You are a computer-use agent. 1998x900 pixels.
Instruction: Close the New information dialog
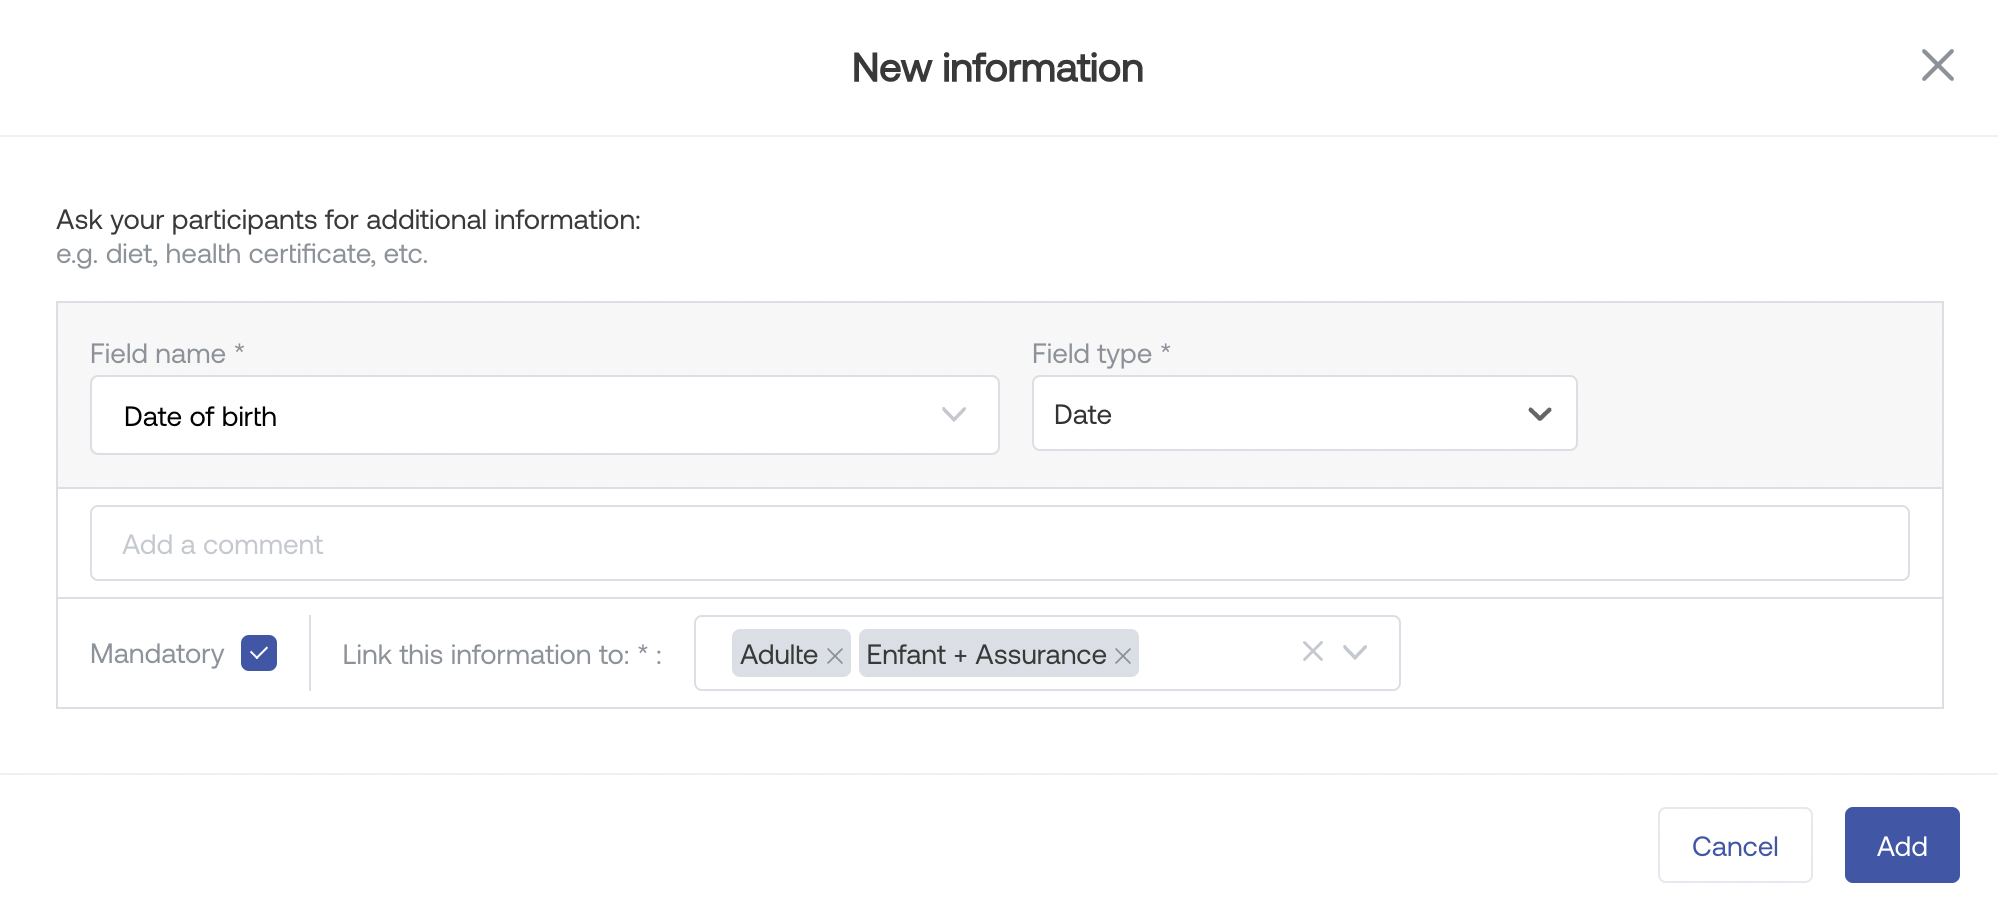tap(1937, 66)
